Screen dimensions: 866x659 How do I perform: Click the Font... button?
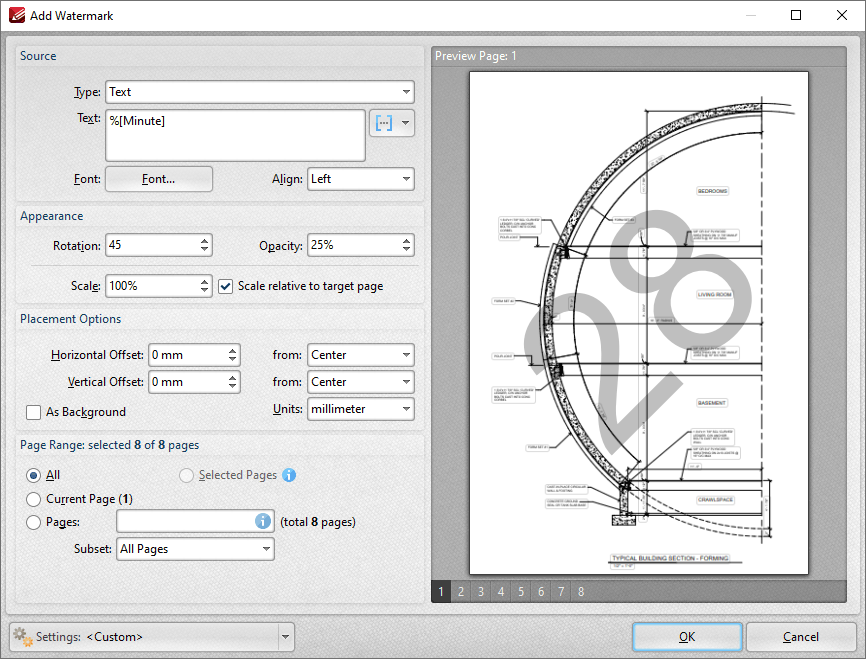(159, 179)
